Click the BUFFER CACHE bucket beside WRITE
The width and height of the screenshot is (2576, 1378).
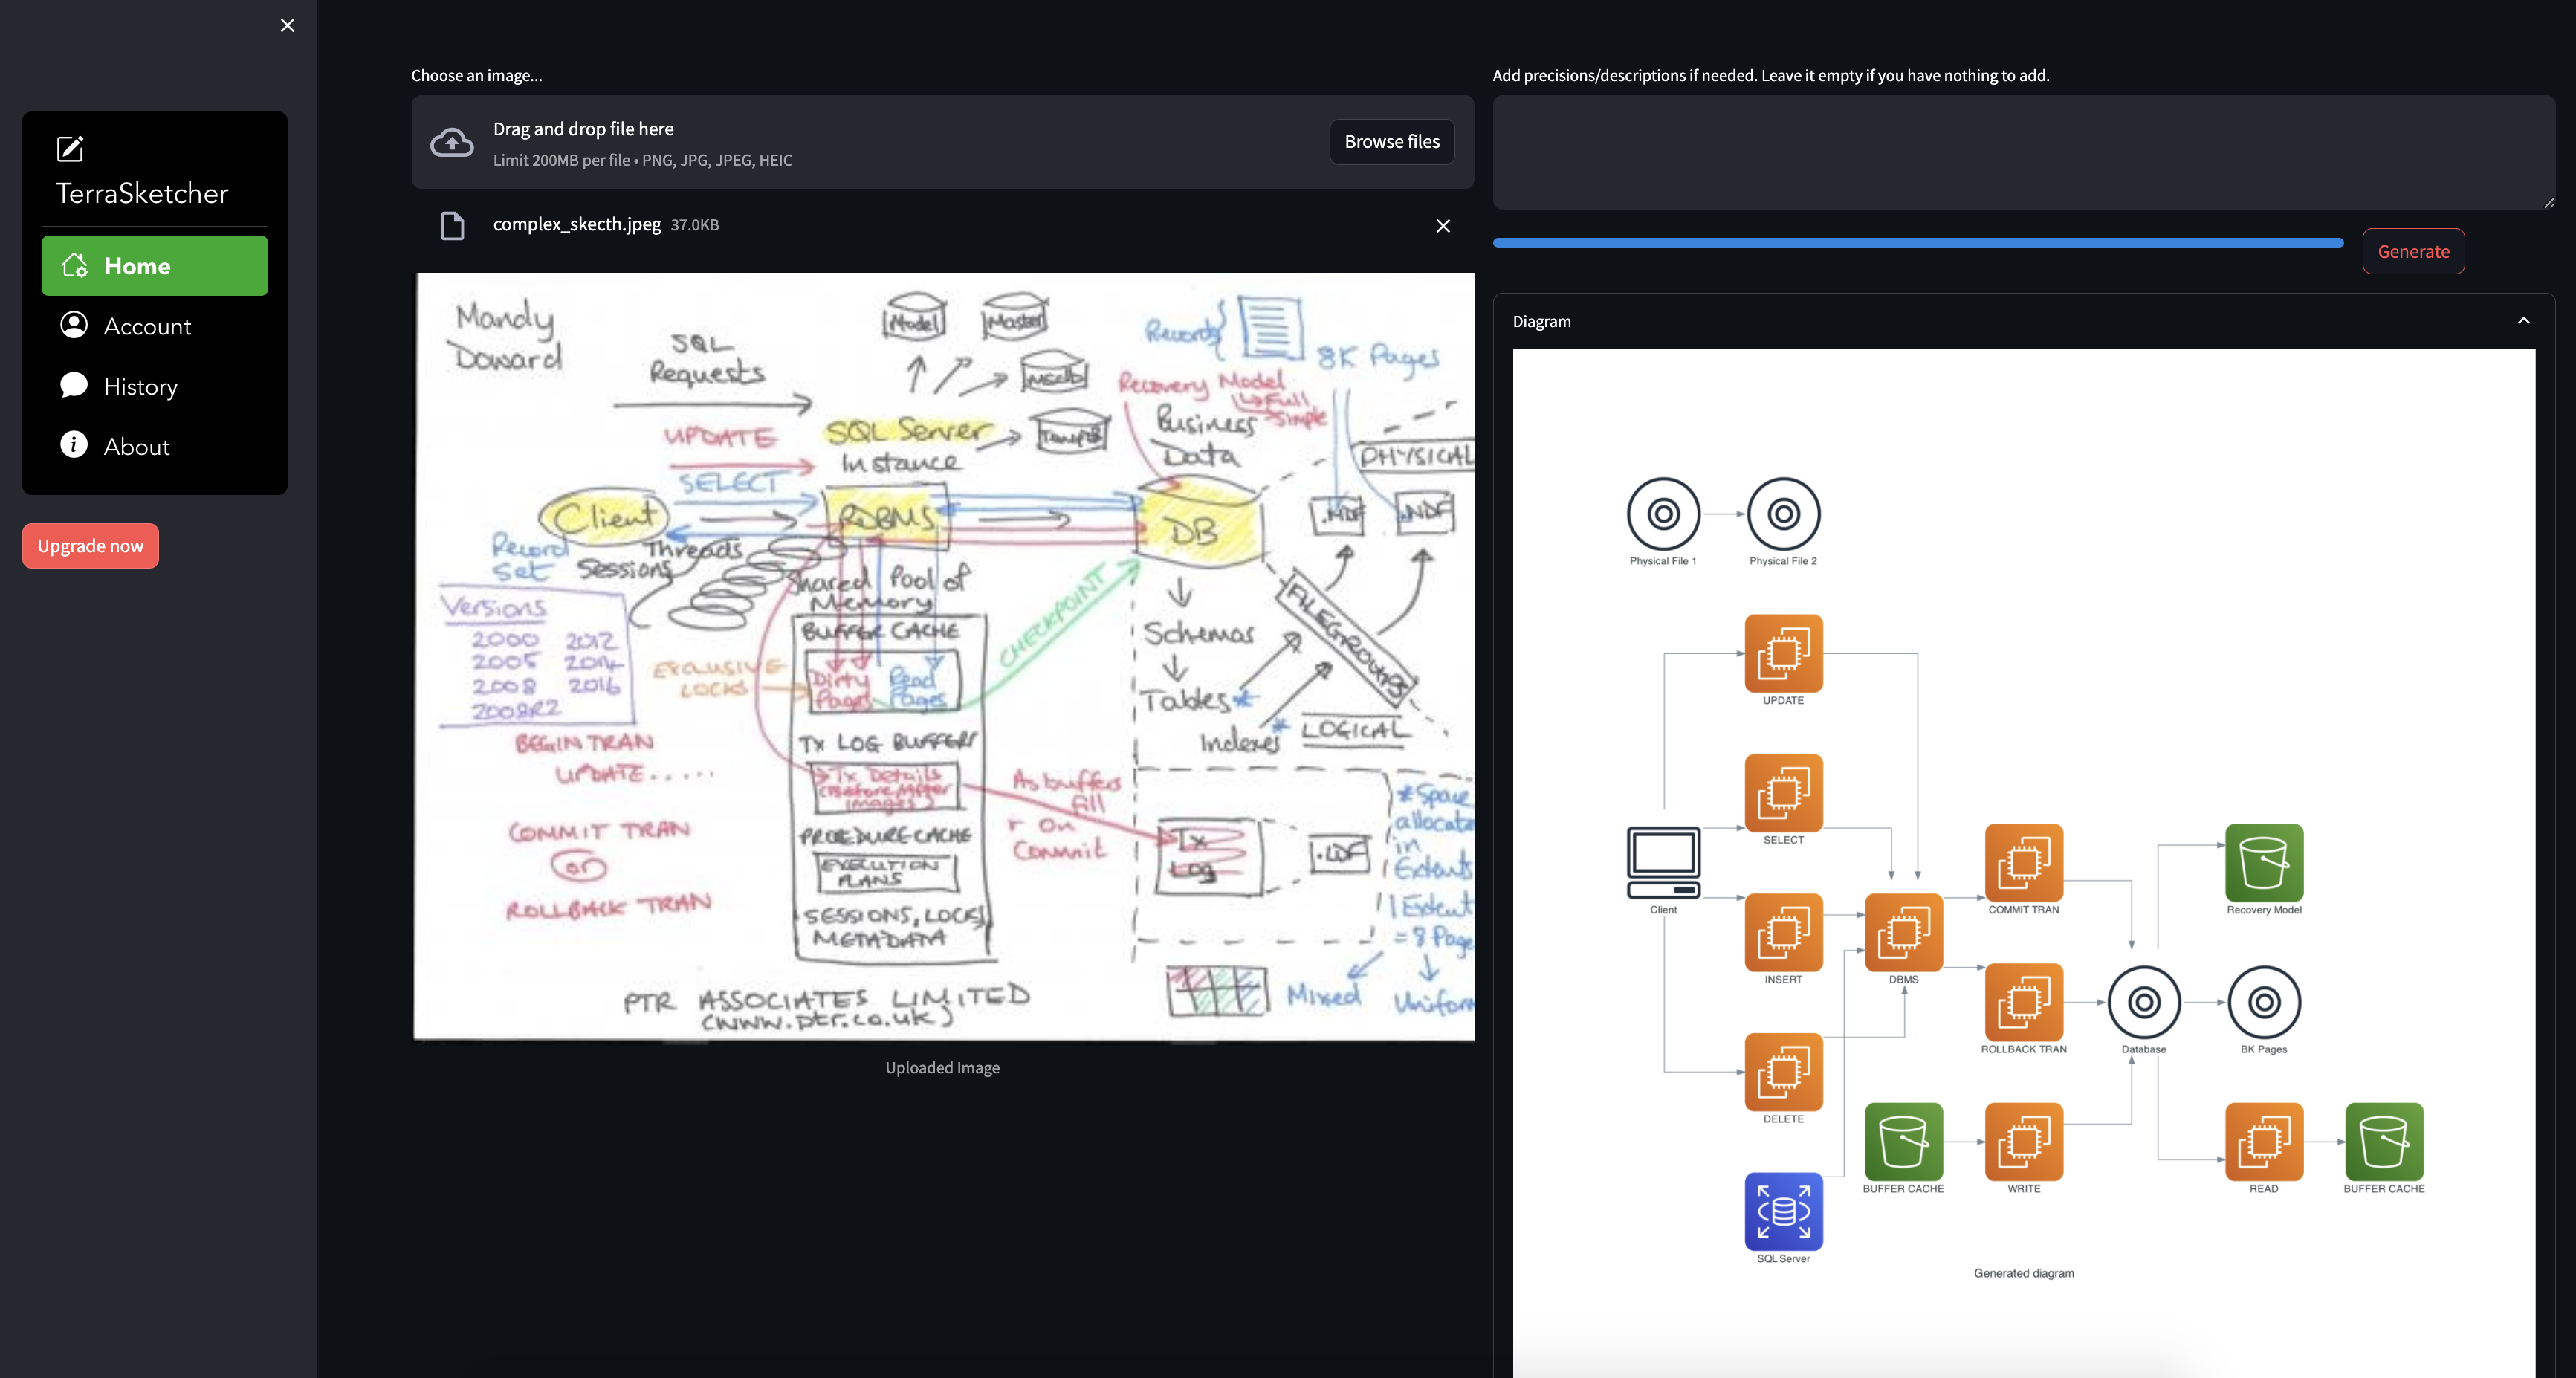coord(1904,1142)
